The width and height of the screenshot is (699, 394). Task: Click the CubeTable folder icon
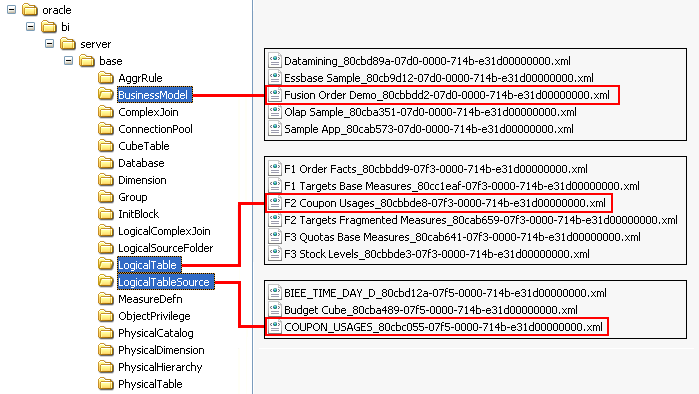(106, 146)
